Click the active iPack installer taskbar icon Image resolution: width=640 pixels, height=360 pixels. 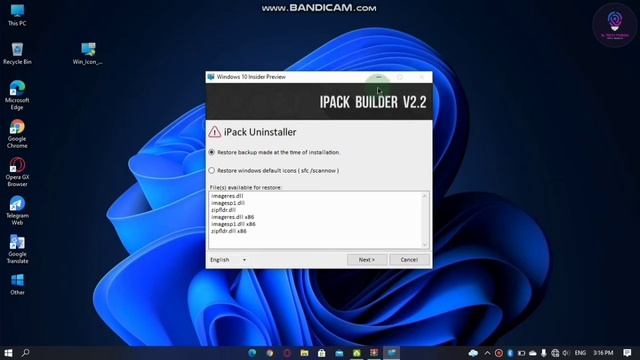pos(391,353)
